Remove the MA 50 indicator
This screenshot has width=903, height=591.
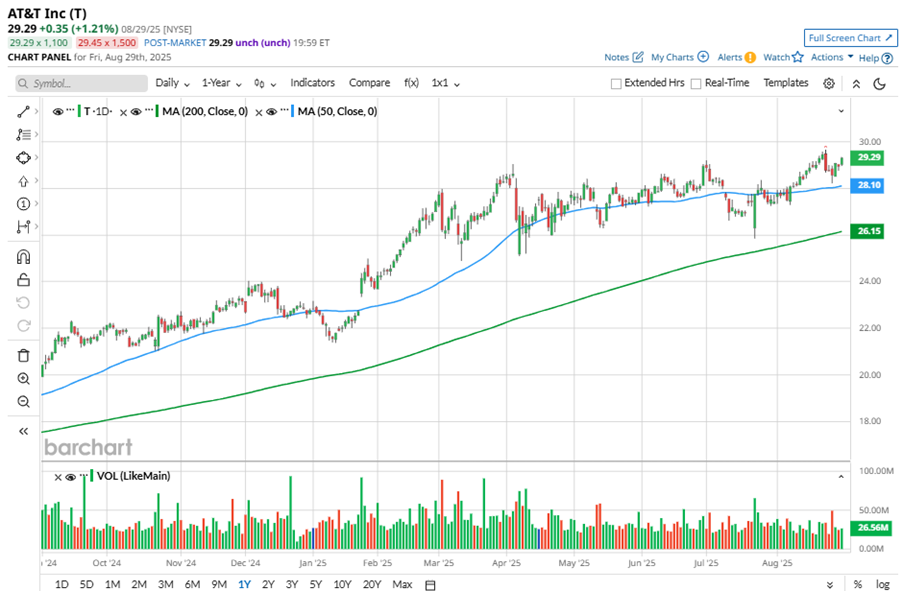(259, 112)
